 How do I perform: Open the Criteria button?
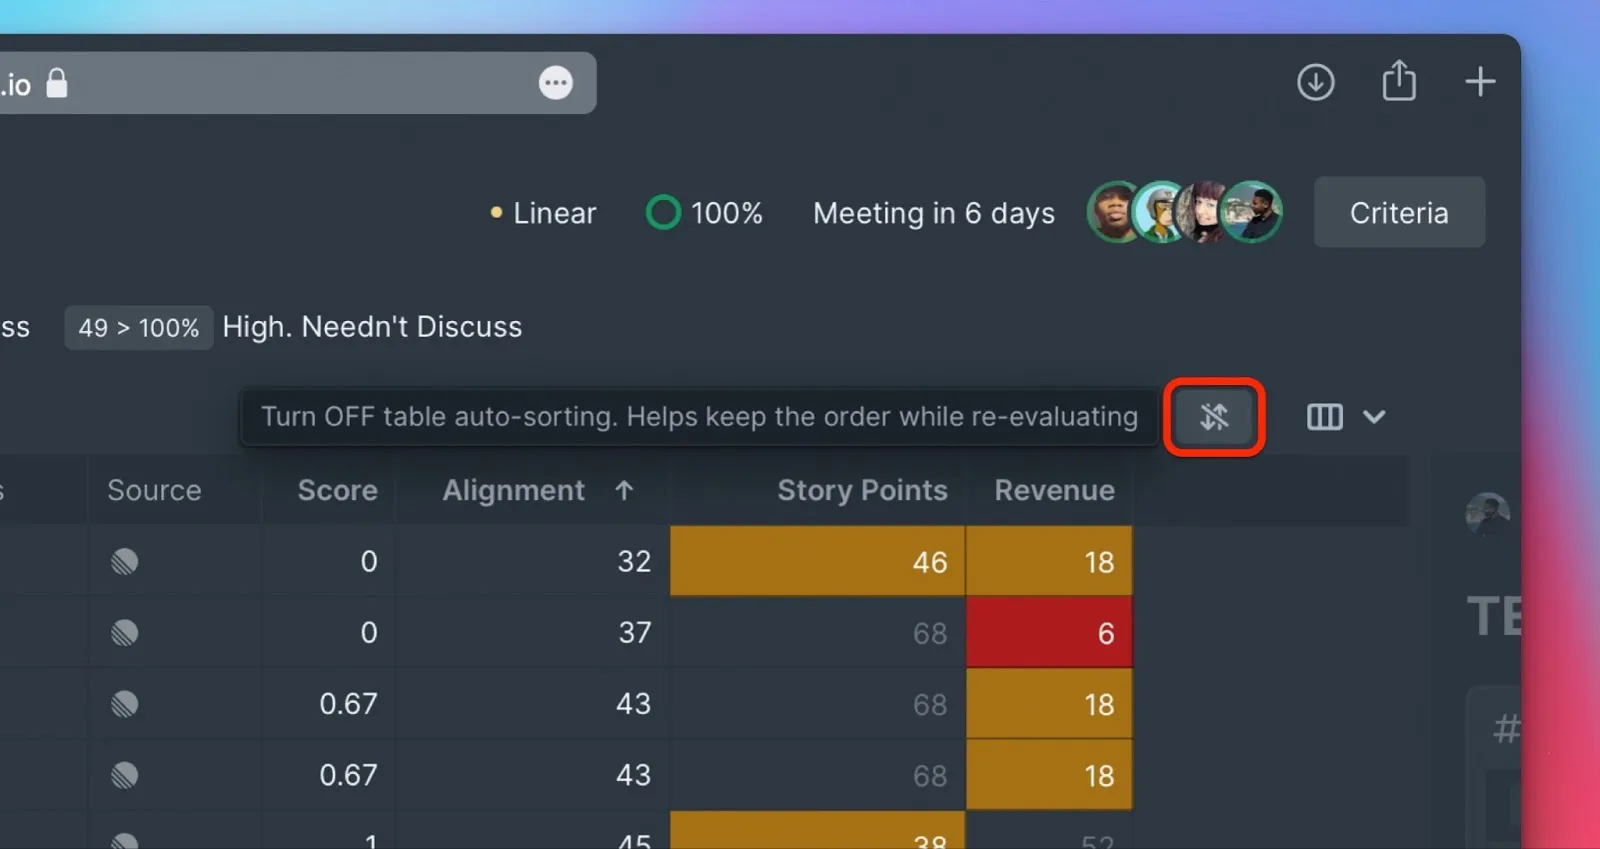[1398, 213]
